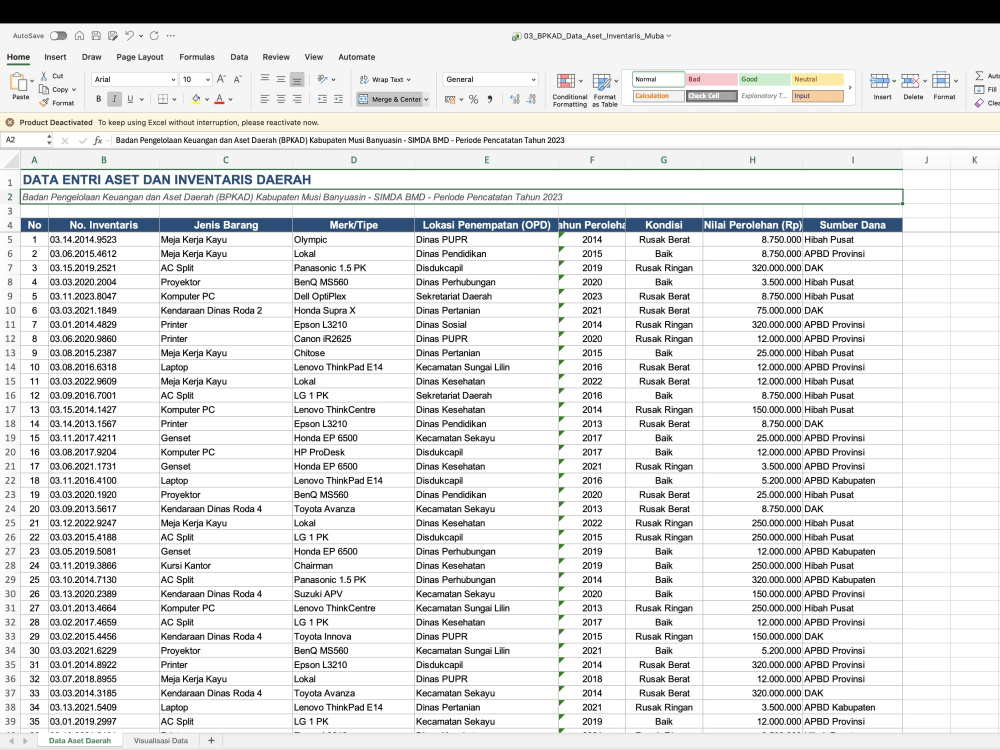This screenshot has width=1000, height=750.
Task: Switch to the Review tab
Action: click(276, 57)
